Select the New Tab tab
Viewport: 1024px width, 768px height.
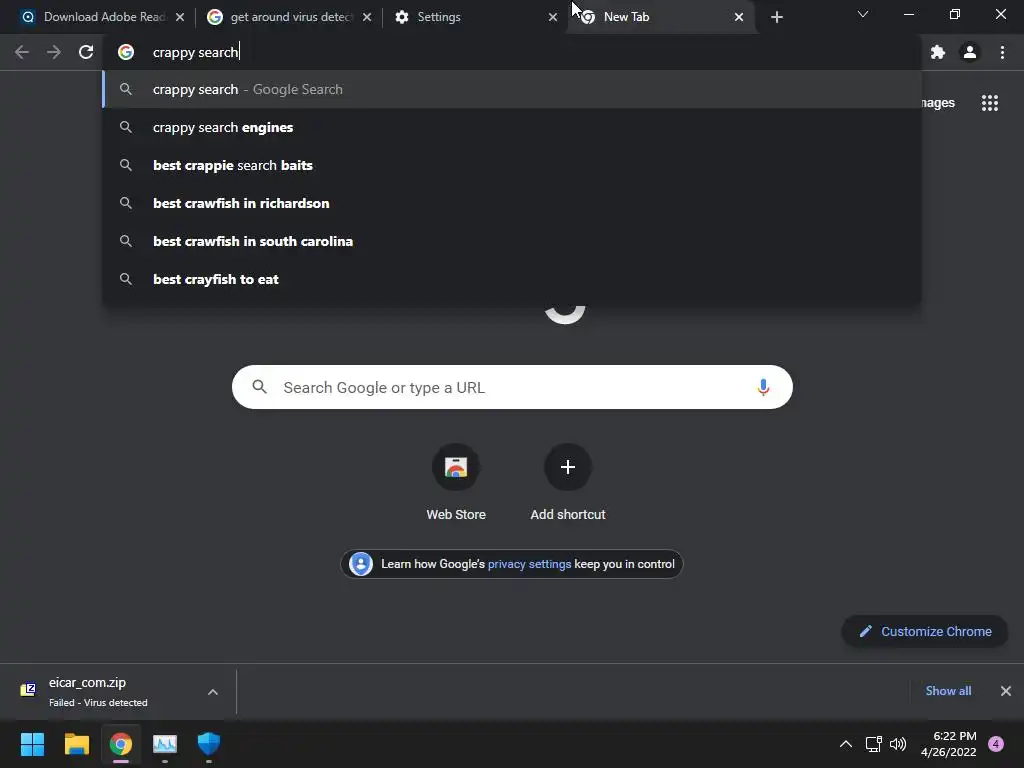pyautogui.click(x=660, y=17)
